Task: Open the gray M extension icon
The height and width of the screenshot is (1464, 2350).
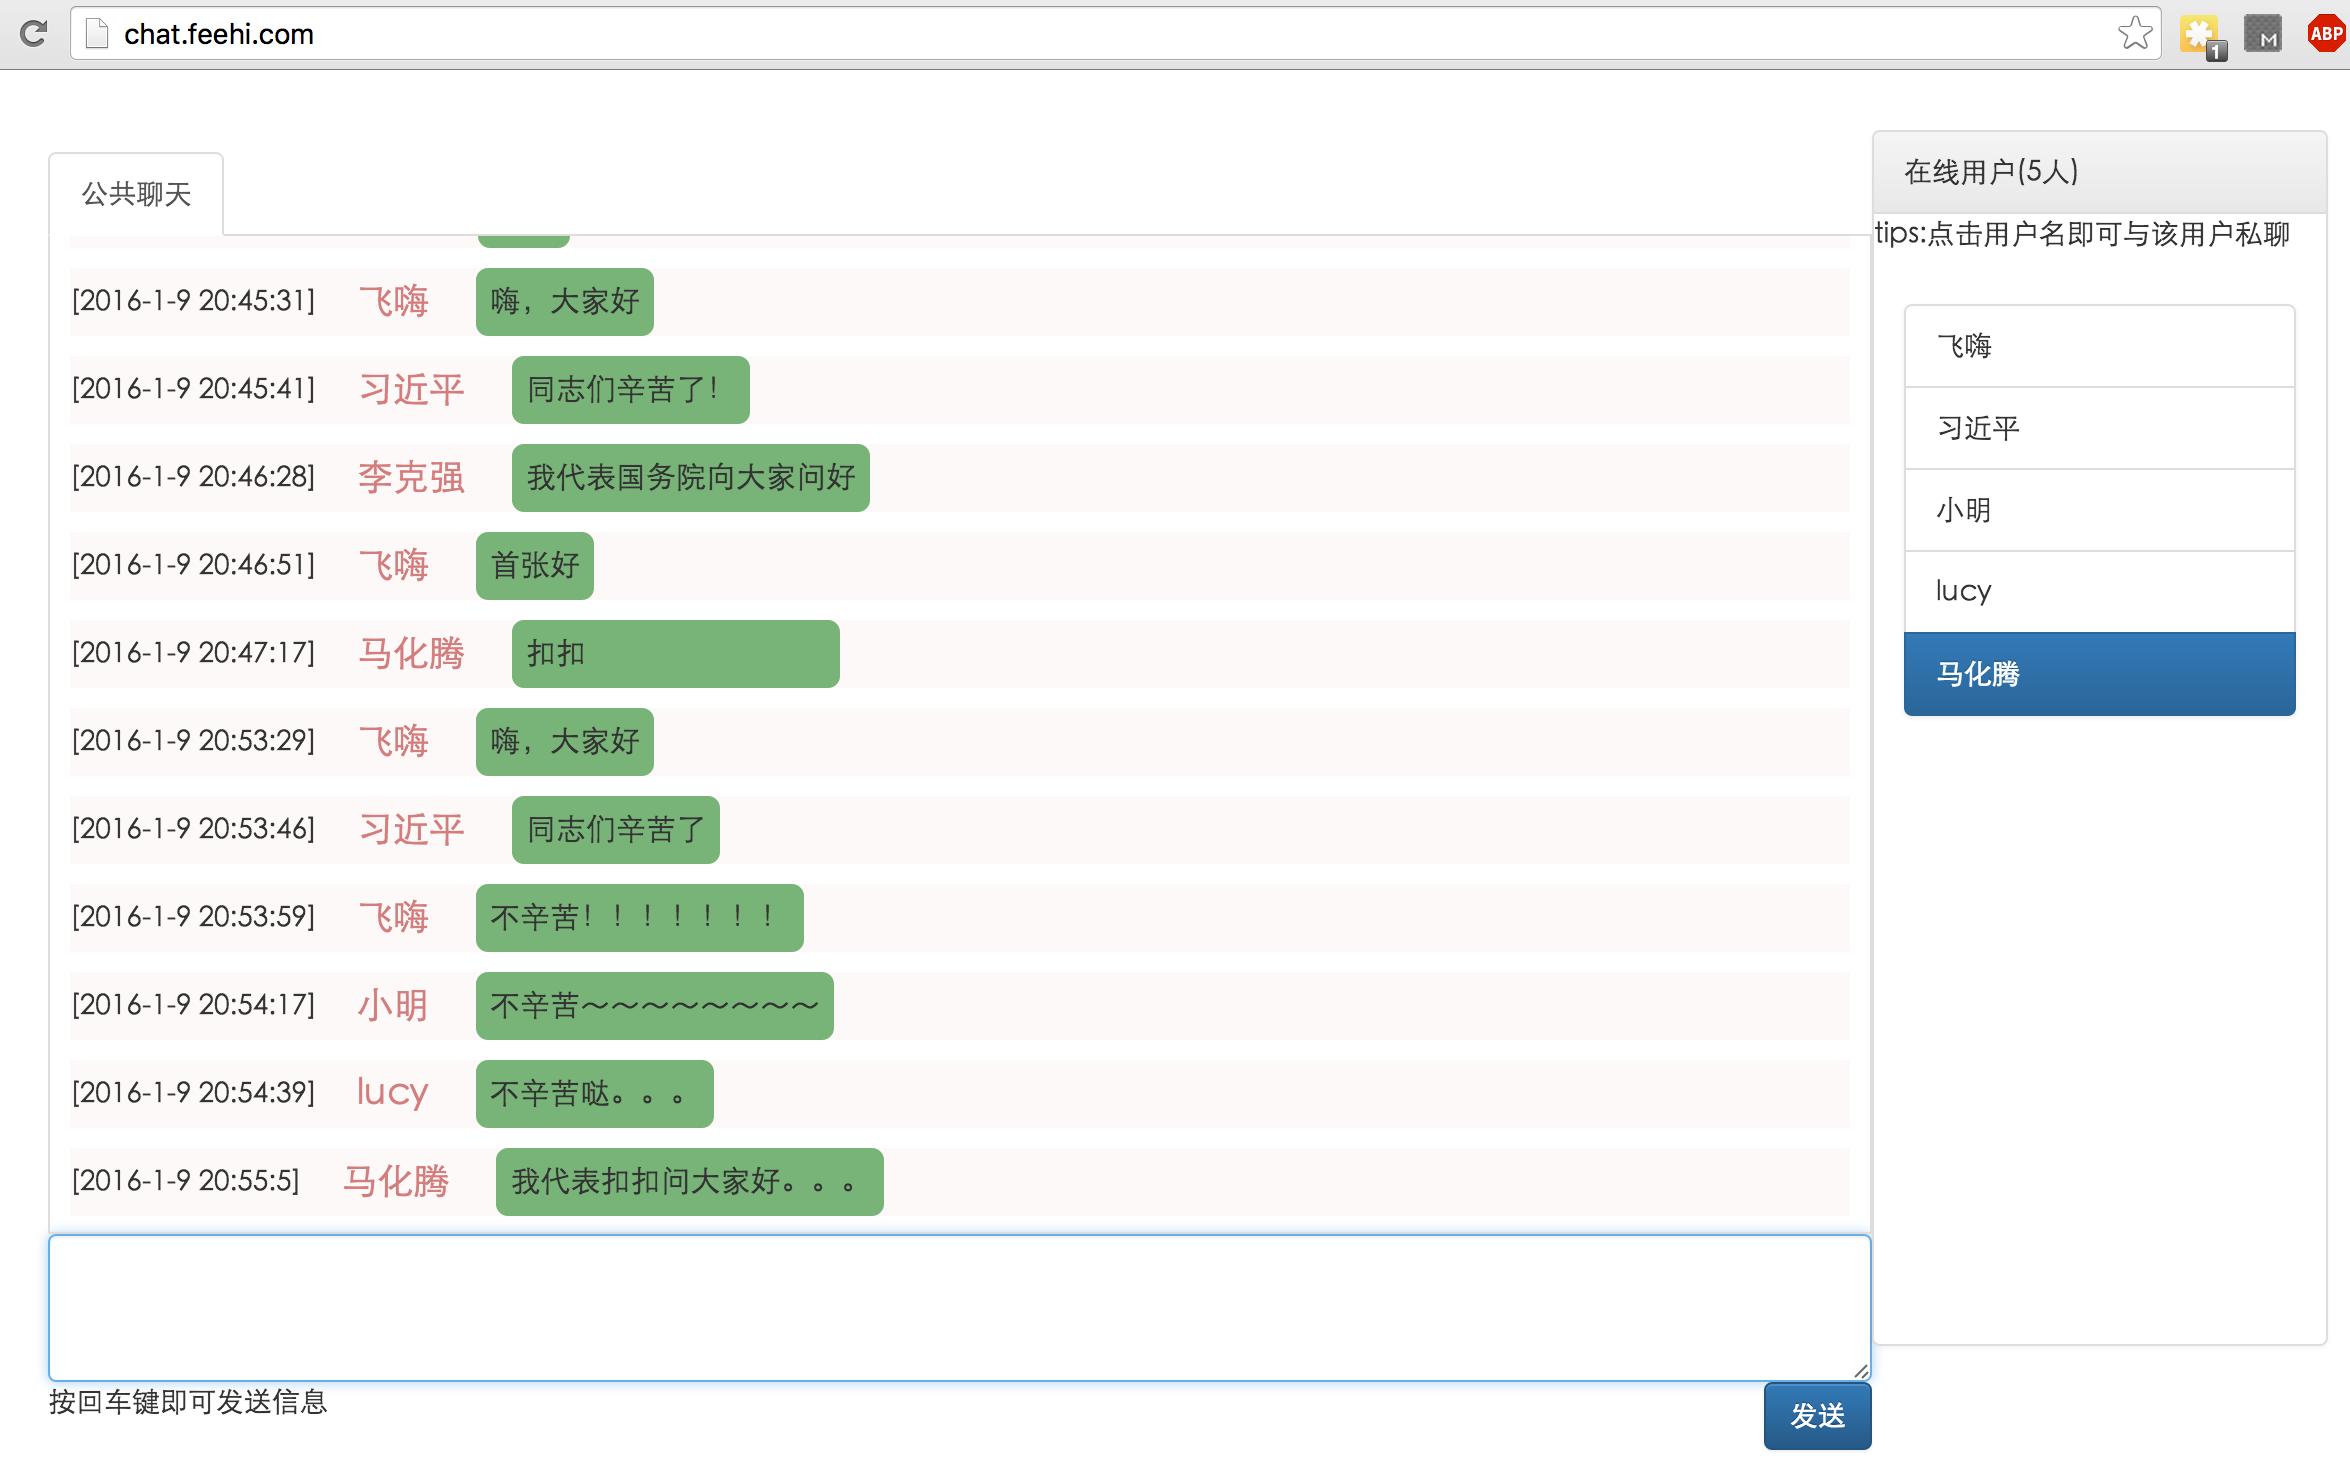Action: [2263, 34]
